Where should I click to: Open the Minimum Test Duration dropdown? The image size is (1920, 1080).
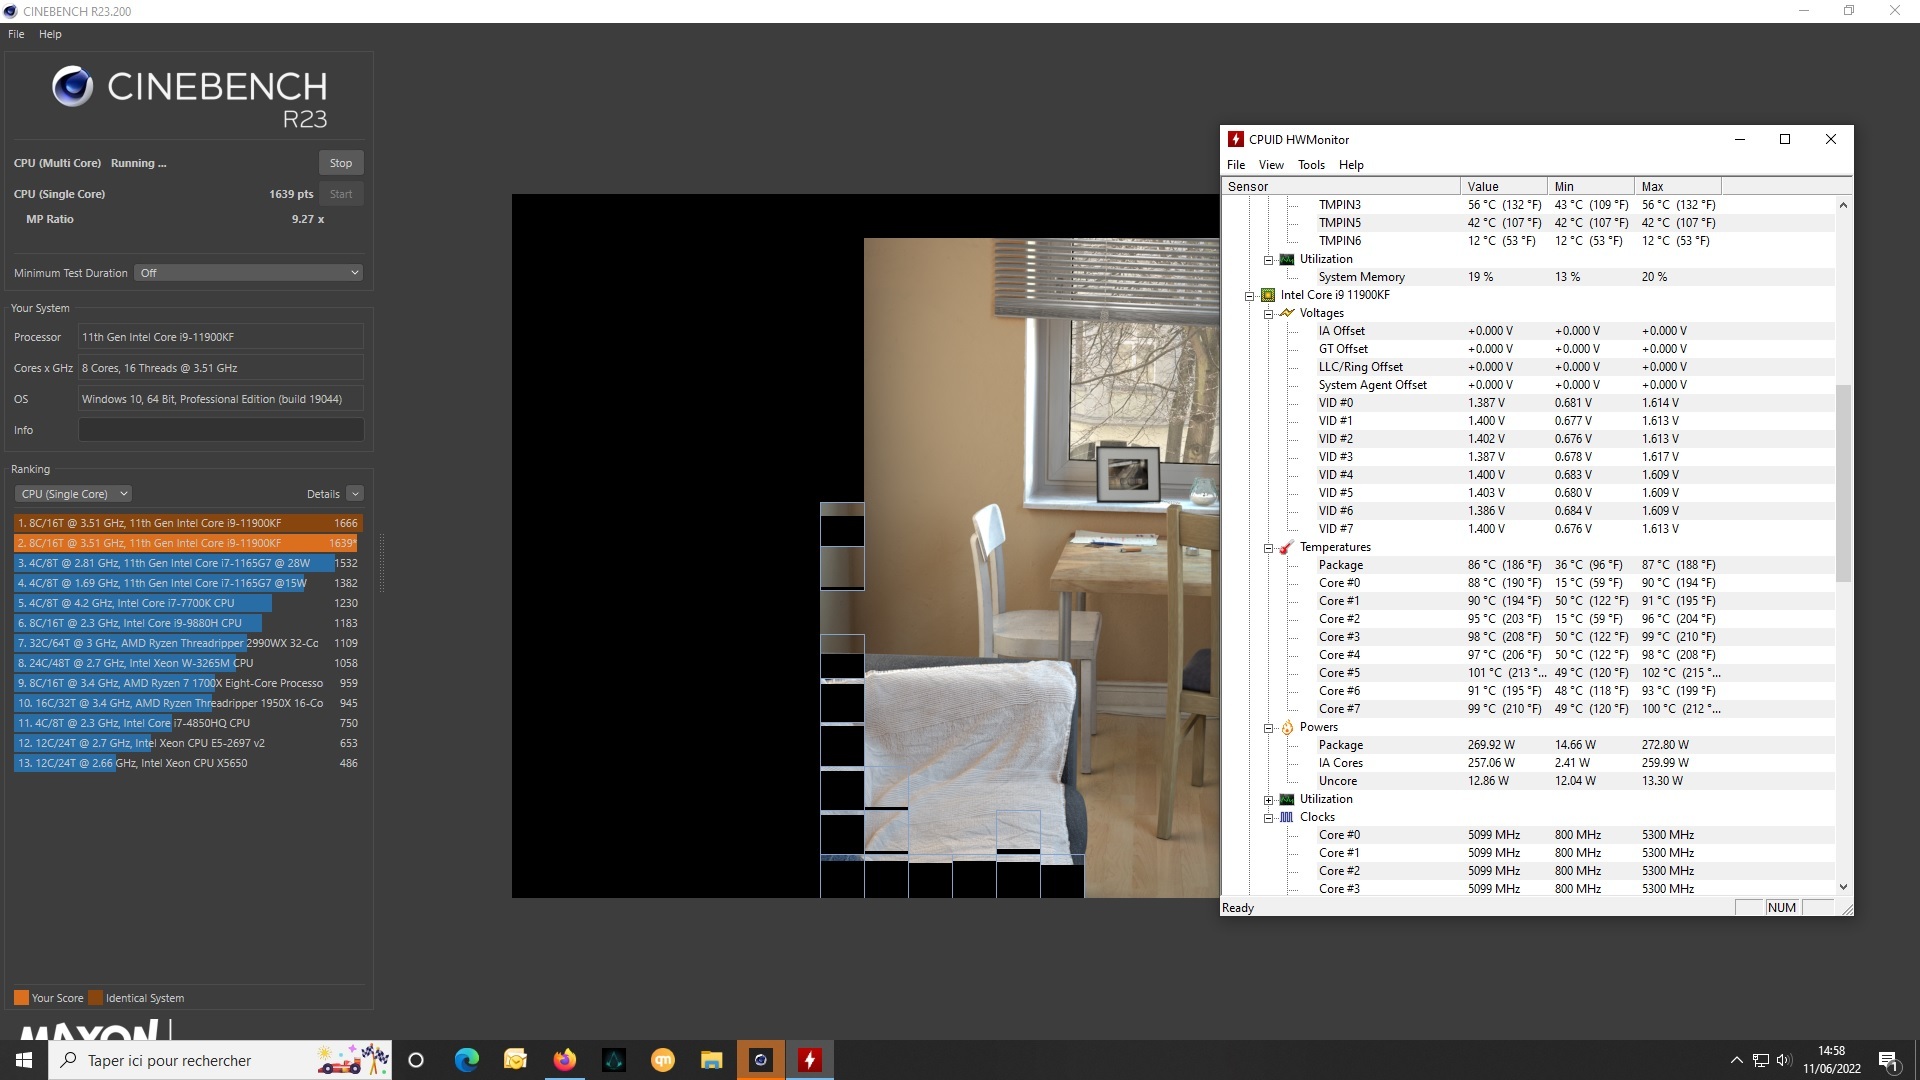click(249, 273)
